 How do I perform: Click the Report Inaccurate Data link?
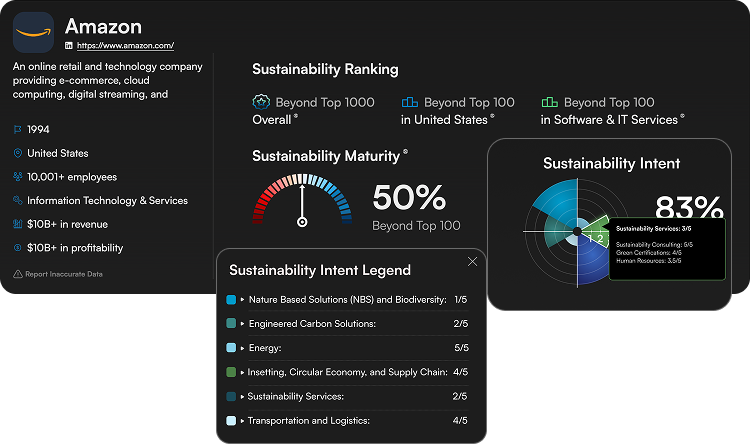click(64, 274)
